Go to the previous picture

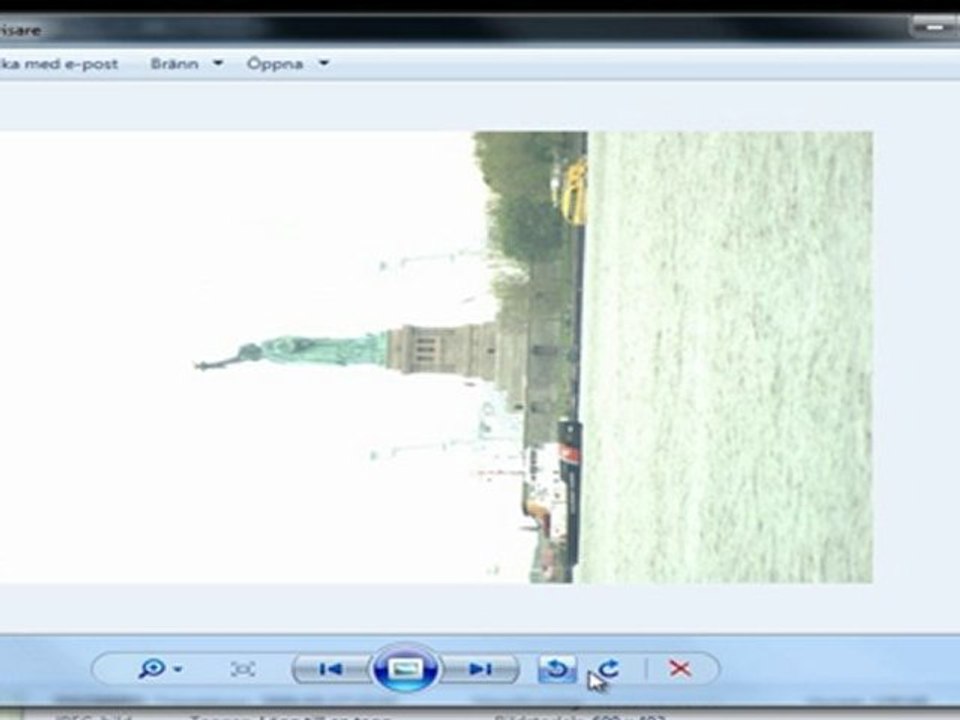[x=331, y=669]
